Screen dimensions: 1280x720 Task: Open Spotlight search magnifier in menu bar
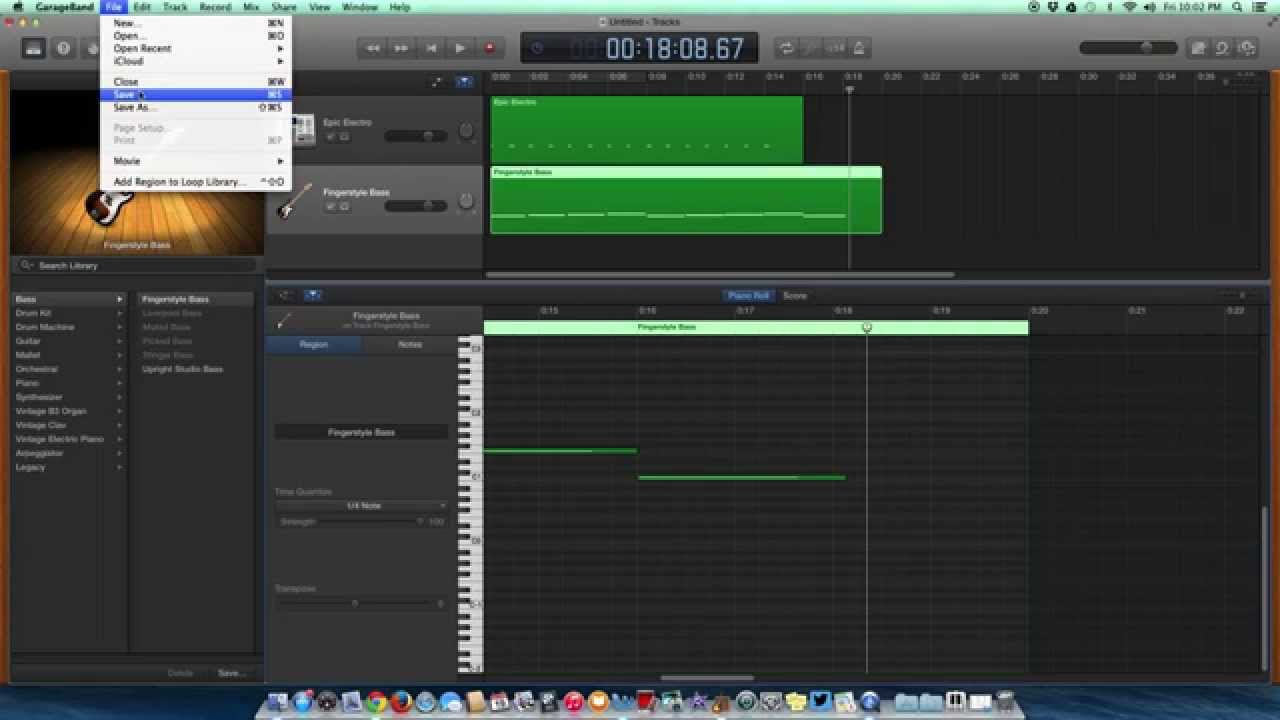[x=1239, y=7]
